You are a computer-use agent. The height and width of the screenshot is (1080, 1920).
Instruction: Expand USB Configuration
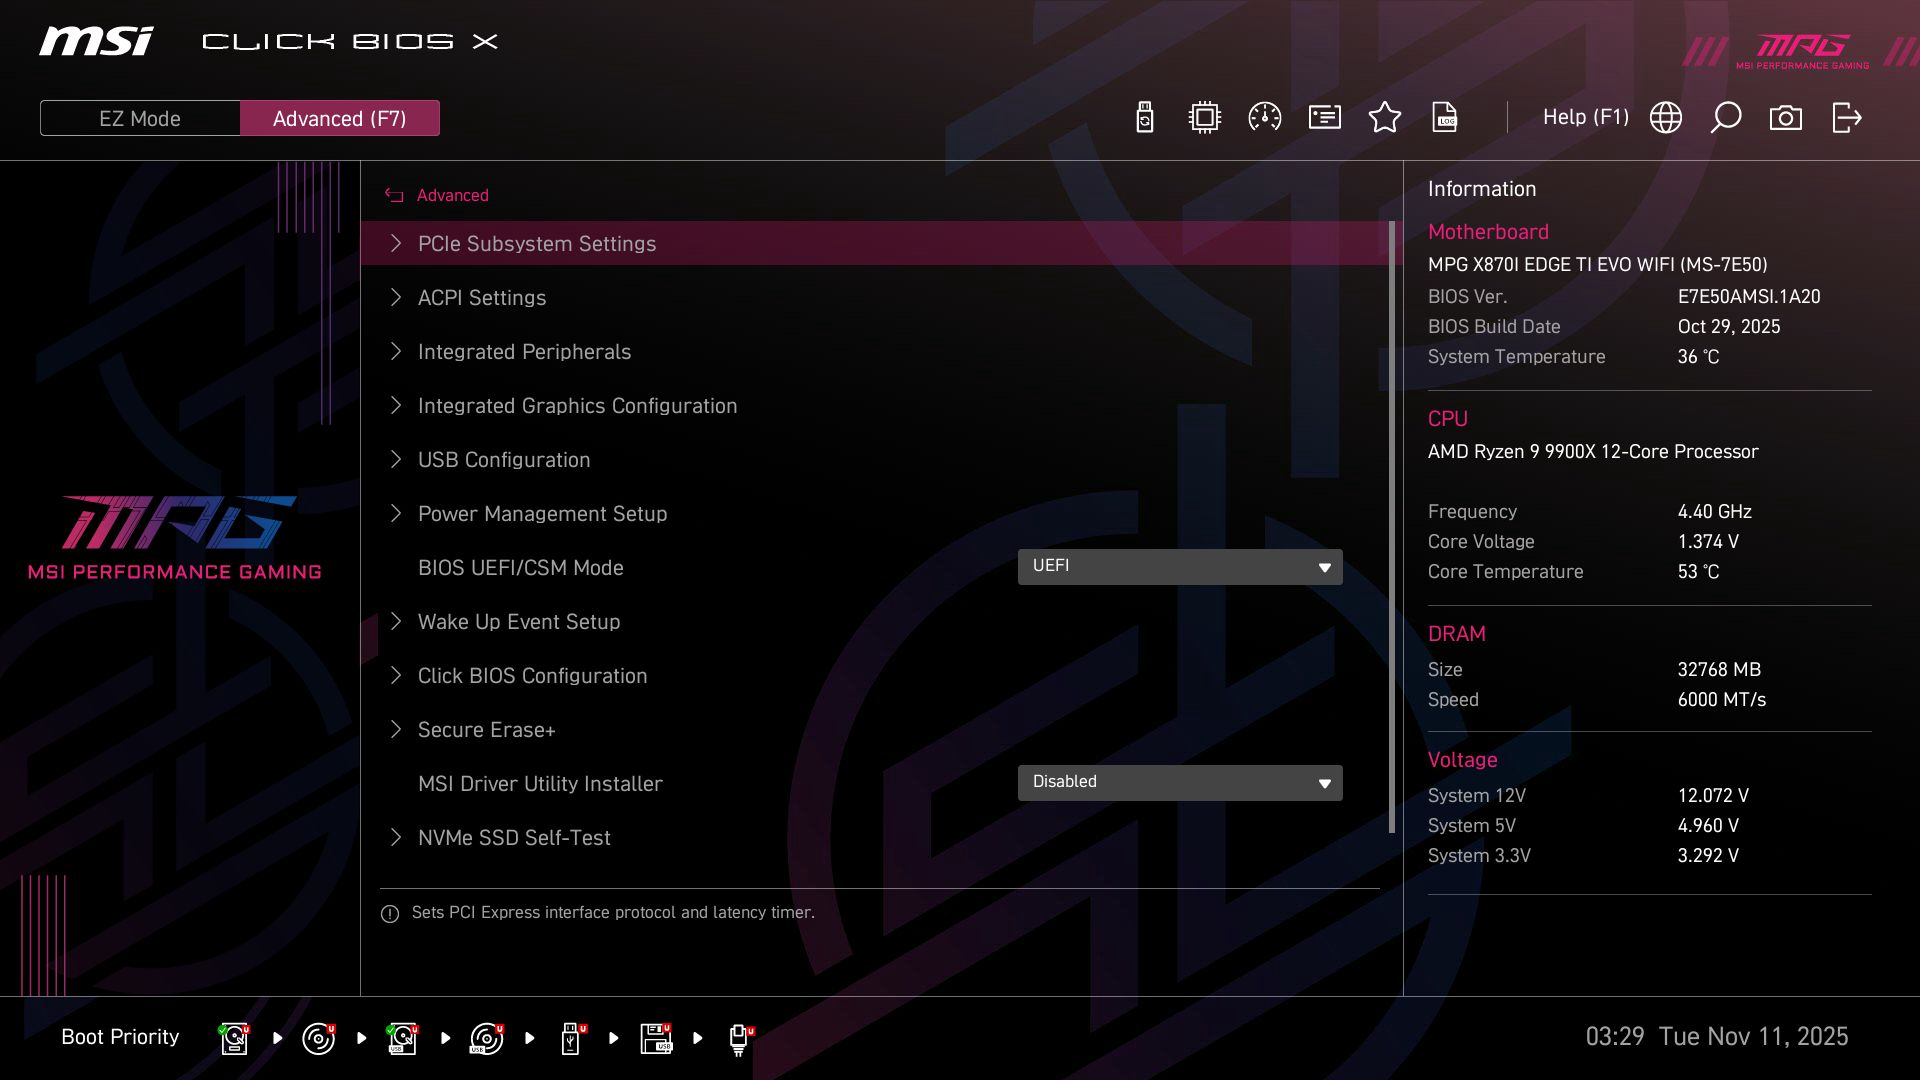click(x=504, y=459)
